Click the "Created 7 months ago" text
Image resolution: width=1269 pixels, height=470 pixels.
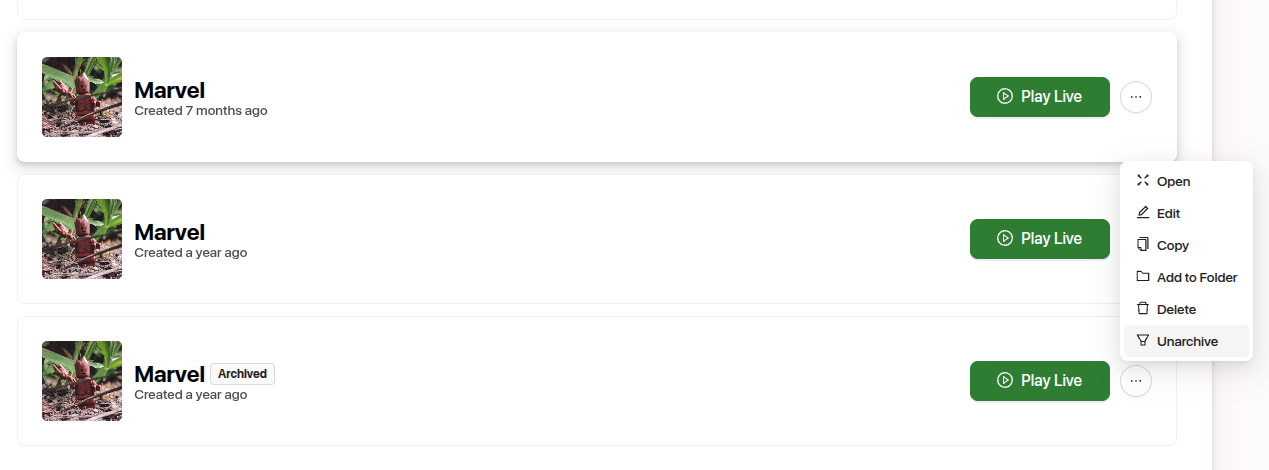[x=201, y=111]
